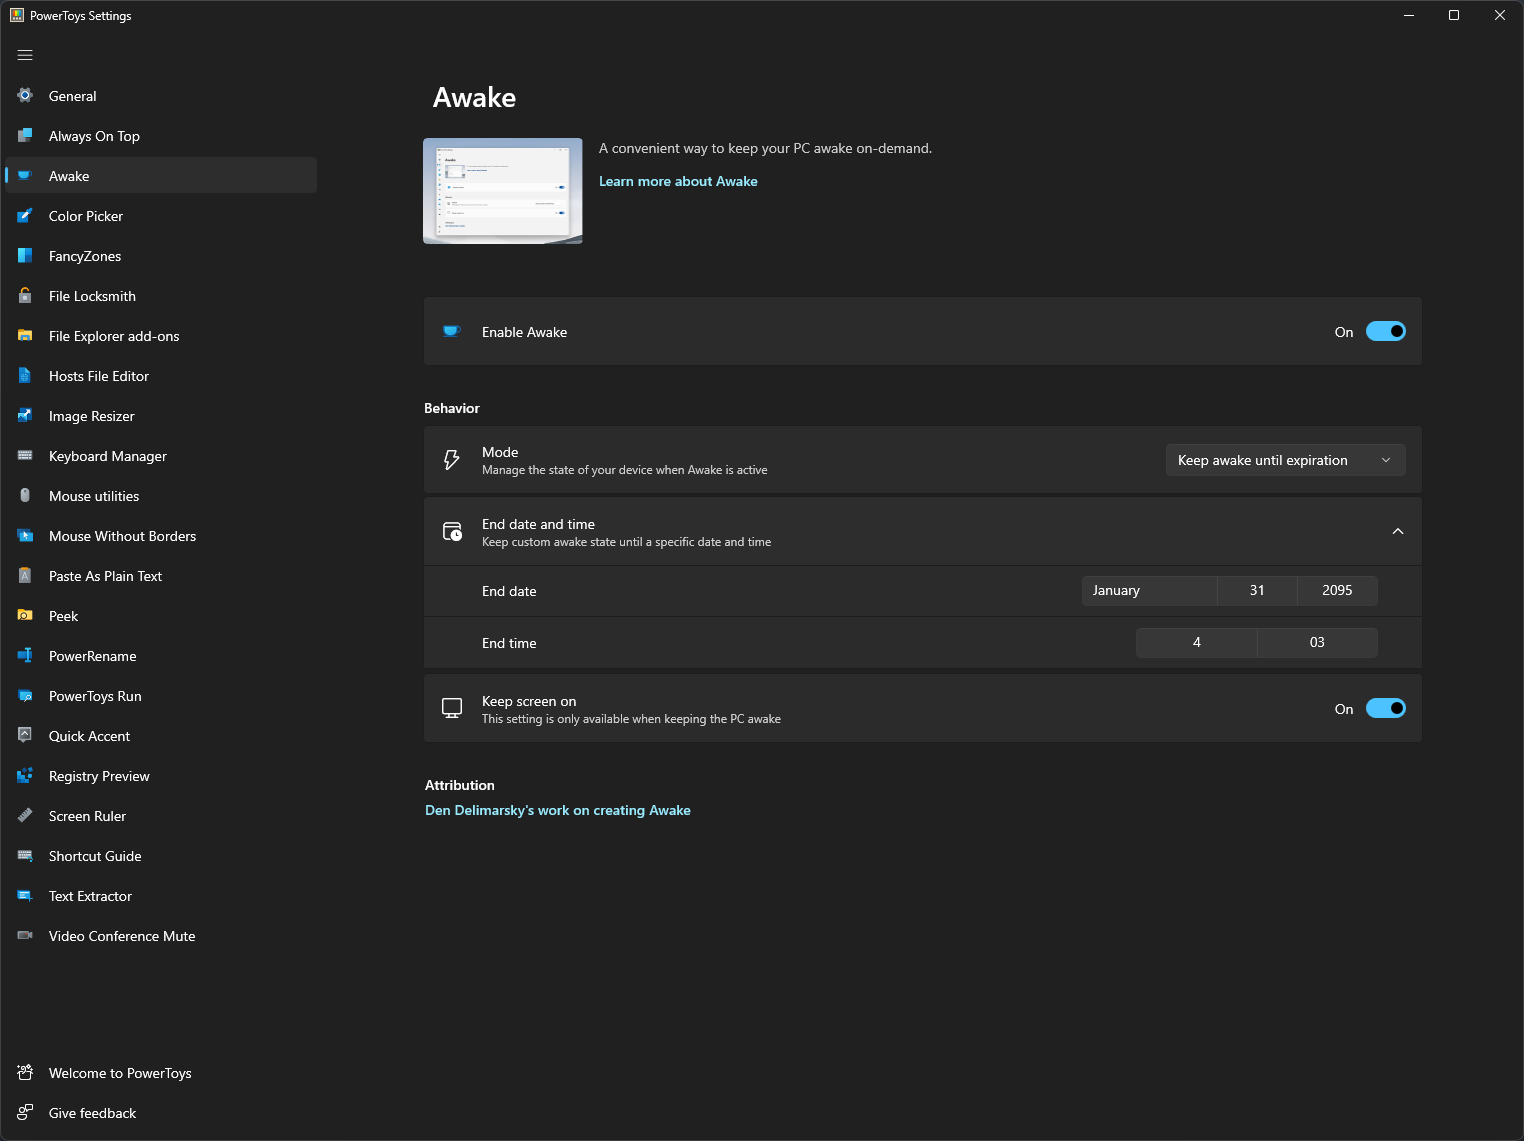Maximize the PowerToys Settings window
1524x1141 pixels.
[x=1454, y=15]
